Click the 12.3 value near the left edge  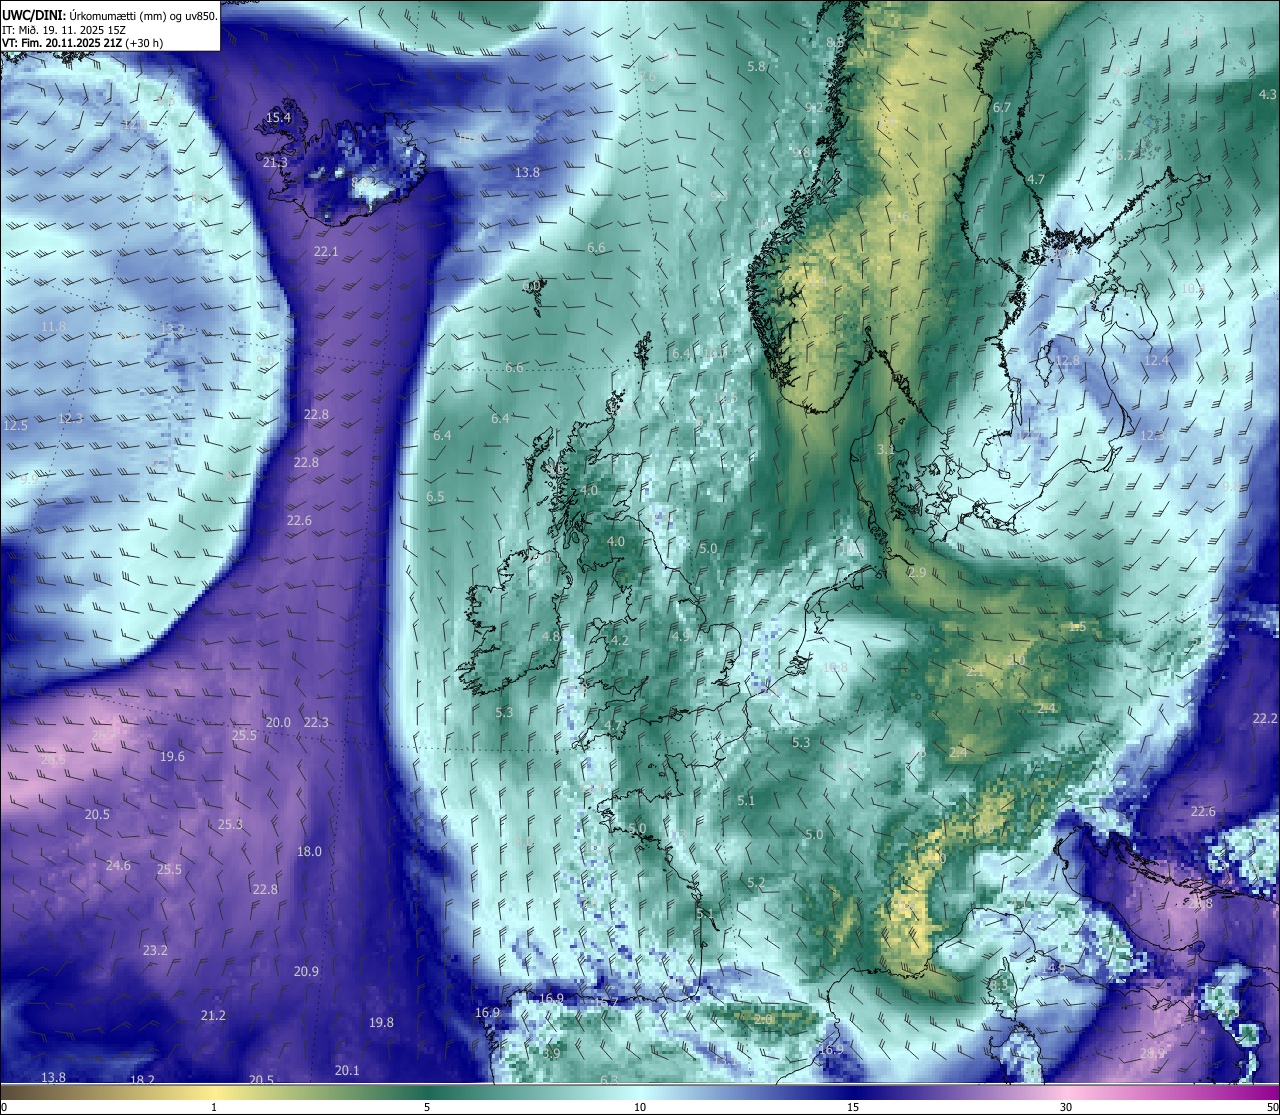[71, 419]
